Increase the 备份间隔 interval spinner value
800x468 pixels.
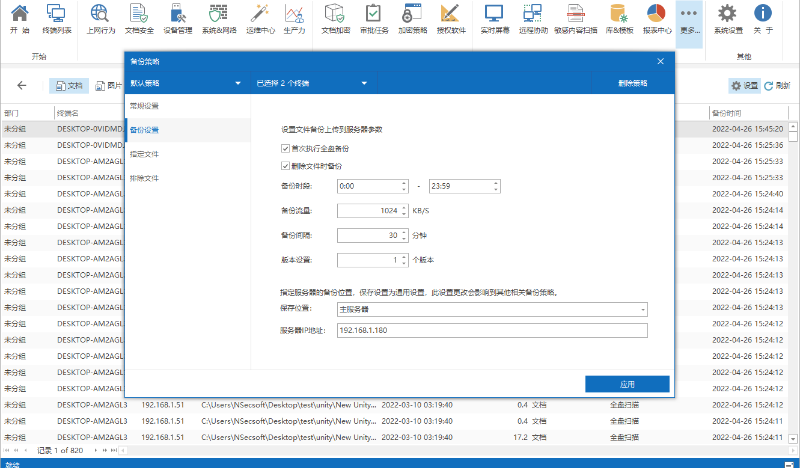pyautogui.click(x=404, y=232)
